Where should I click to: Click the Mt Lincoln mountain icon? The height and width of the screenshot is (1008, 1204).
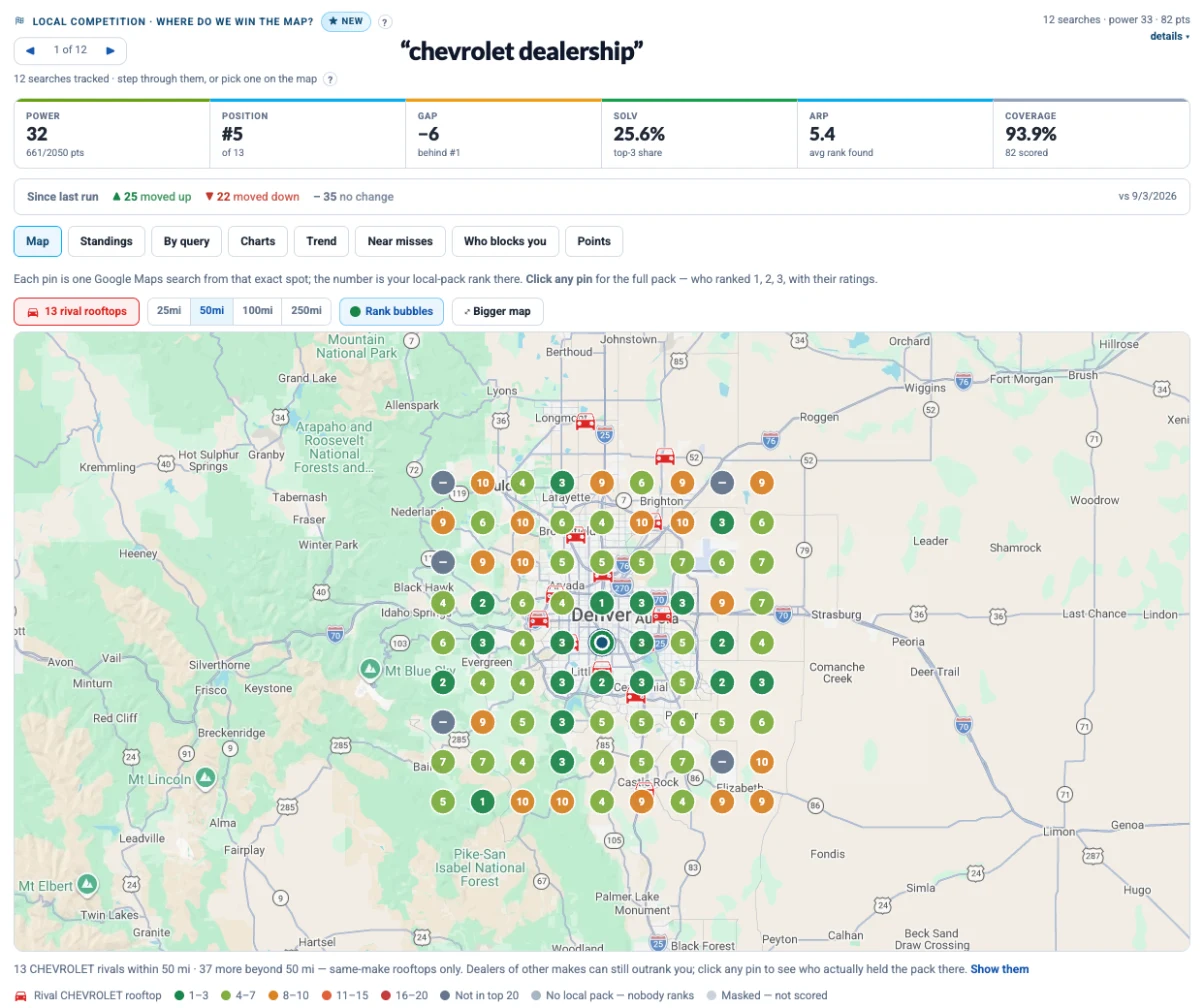click(205, 777)
